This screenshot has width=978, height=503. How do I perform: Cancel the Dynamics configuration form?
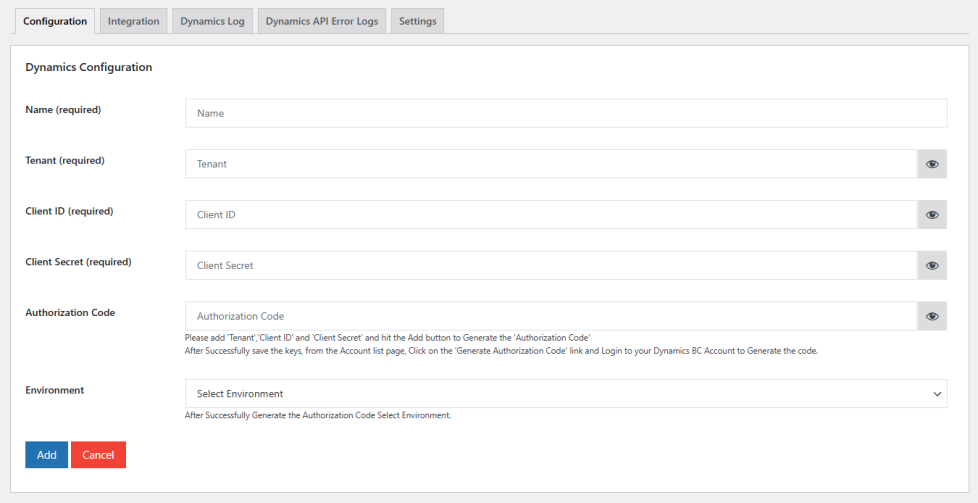pyautogui.click(x=98, y=455)
